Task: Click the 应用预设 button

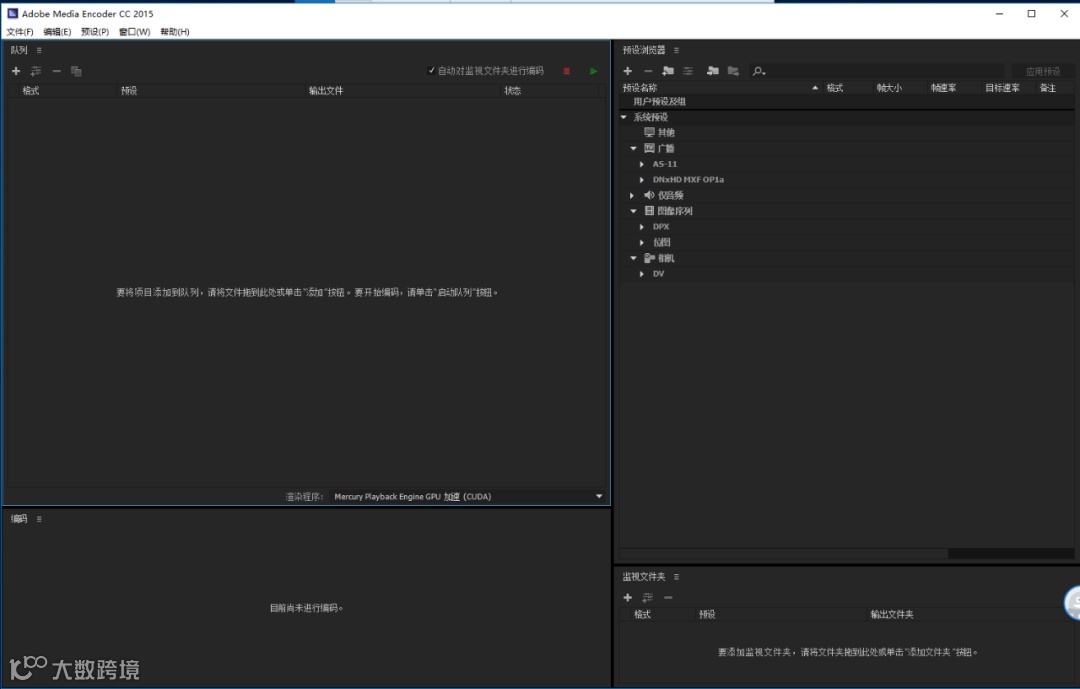Action: 1043,71
